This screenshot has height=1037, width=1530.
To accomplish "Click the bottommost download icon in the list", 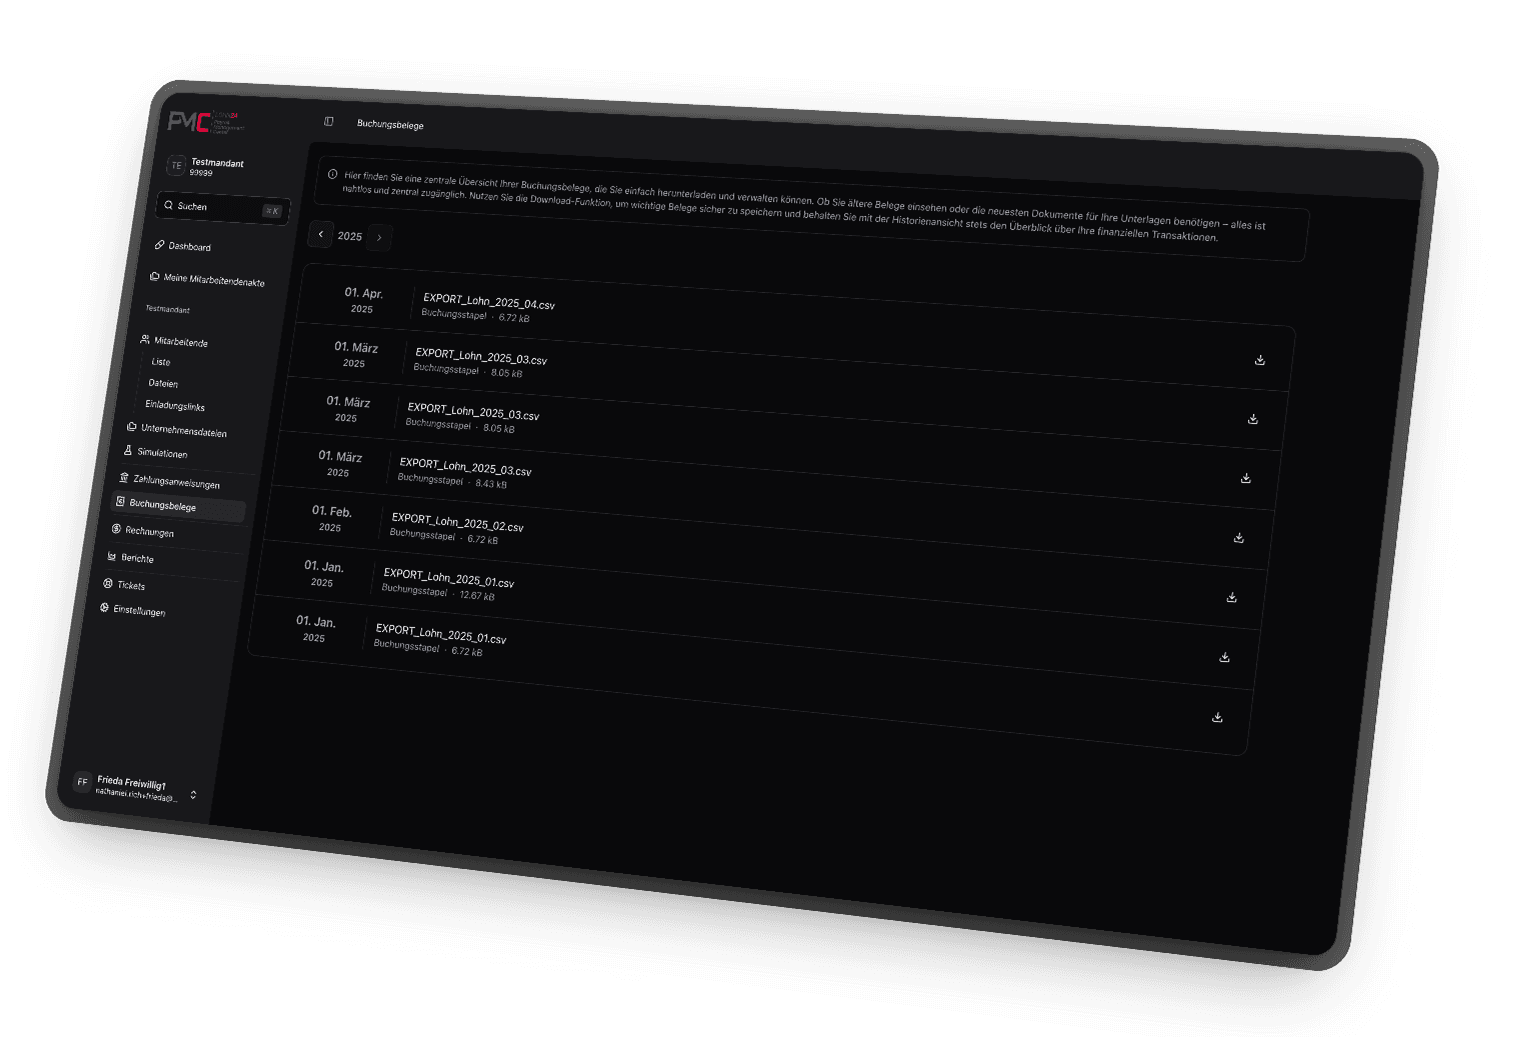I will (1217, 717).
